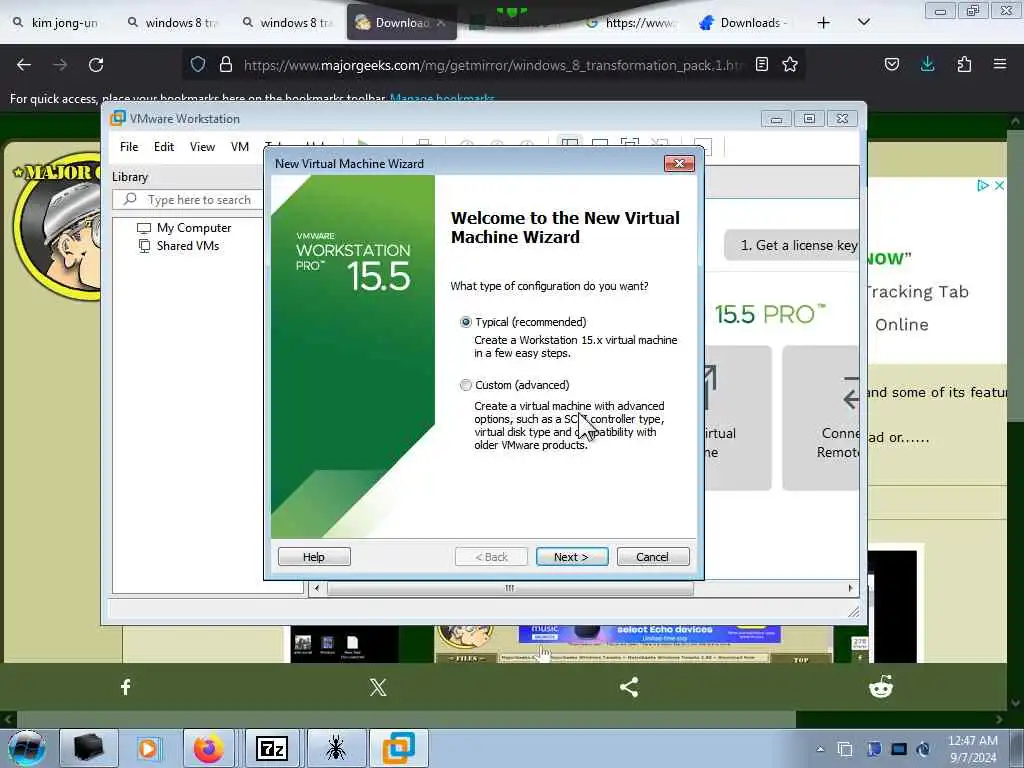
Task: Switch to the Downloads tab
Action: (x=745, y=23)
